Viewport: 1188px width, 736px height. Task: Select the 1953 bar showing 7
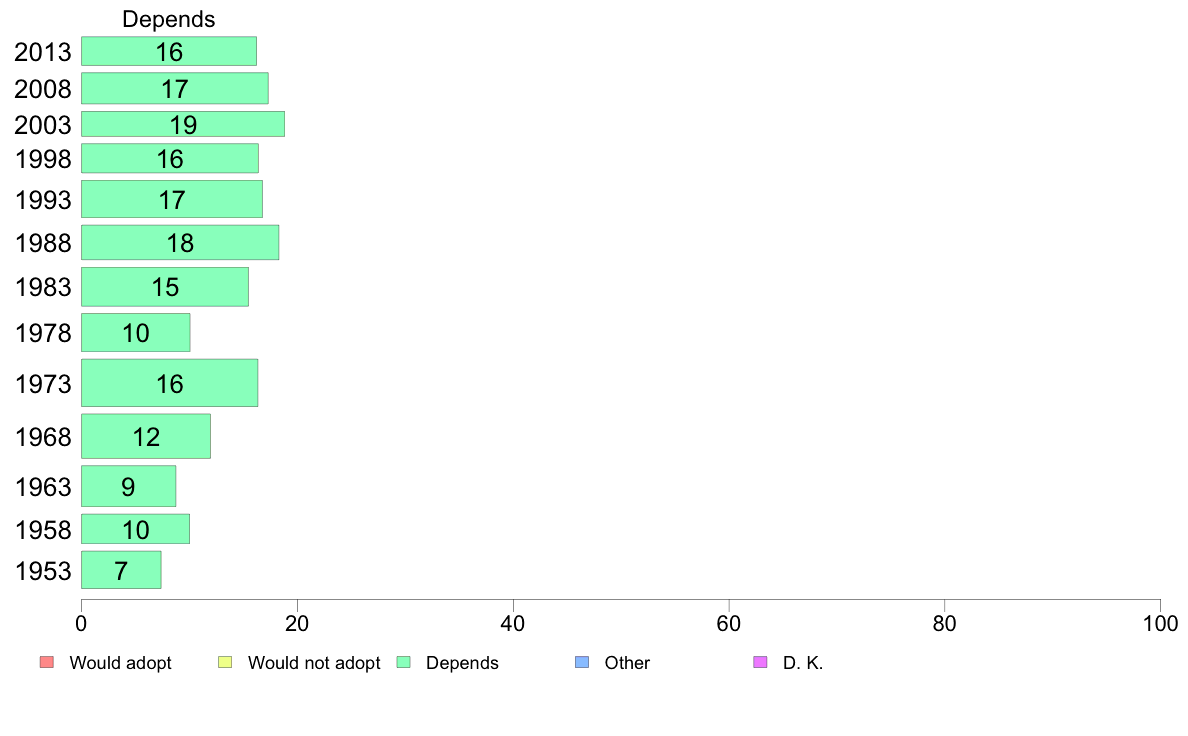tap(121, 570)
